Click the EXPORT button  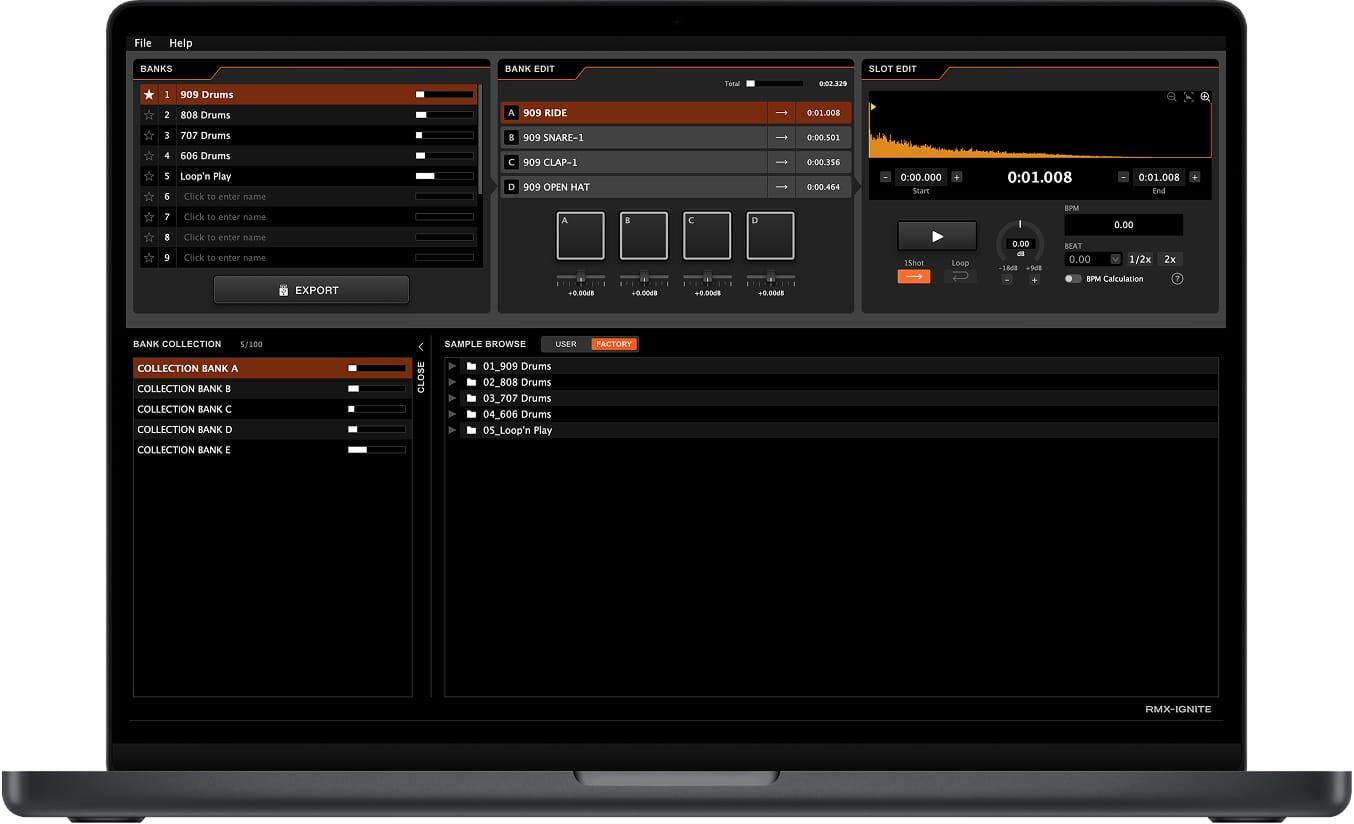tap(311, 290)
